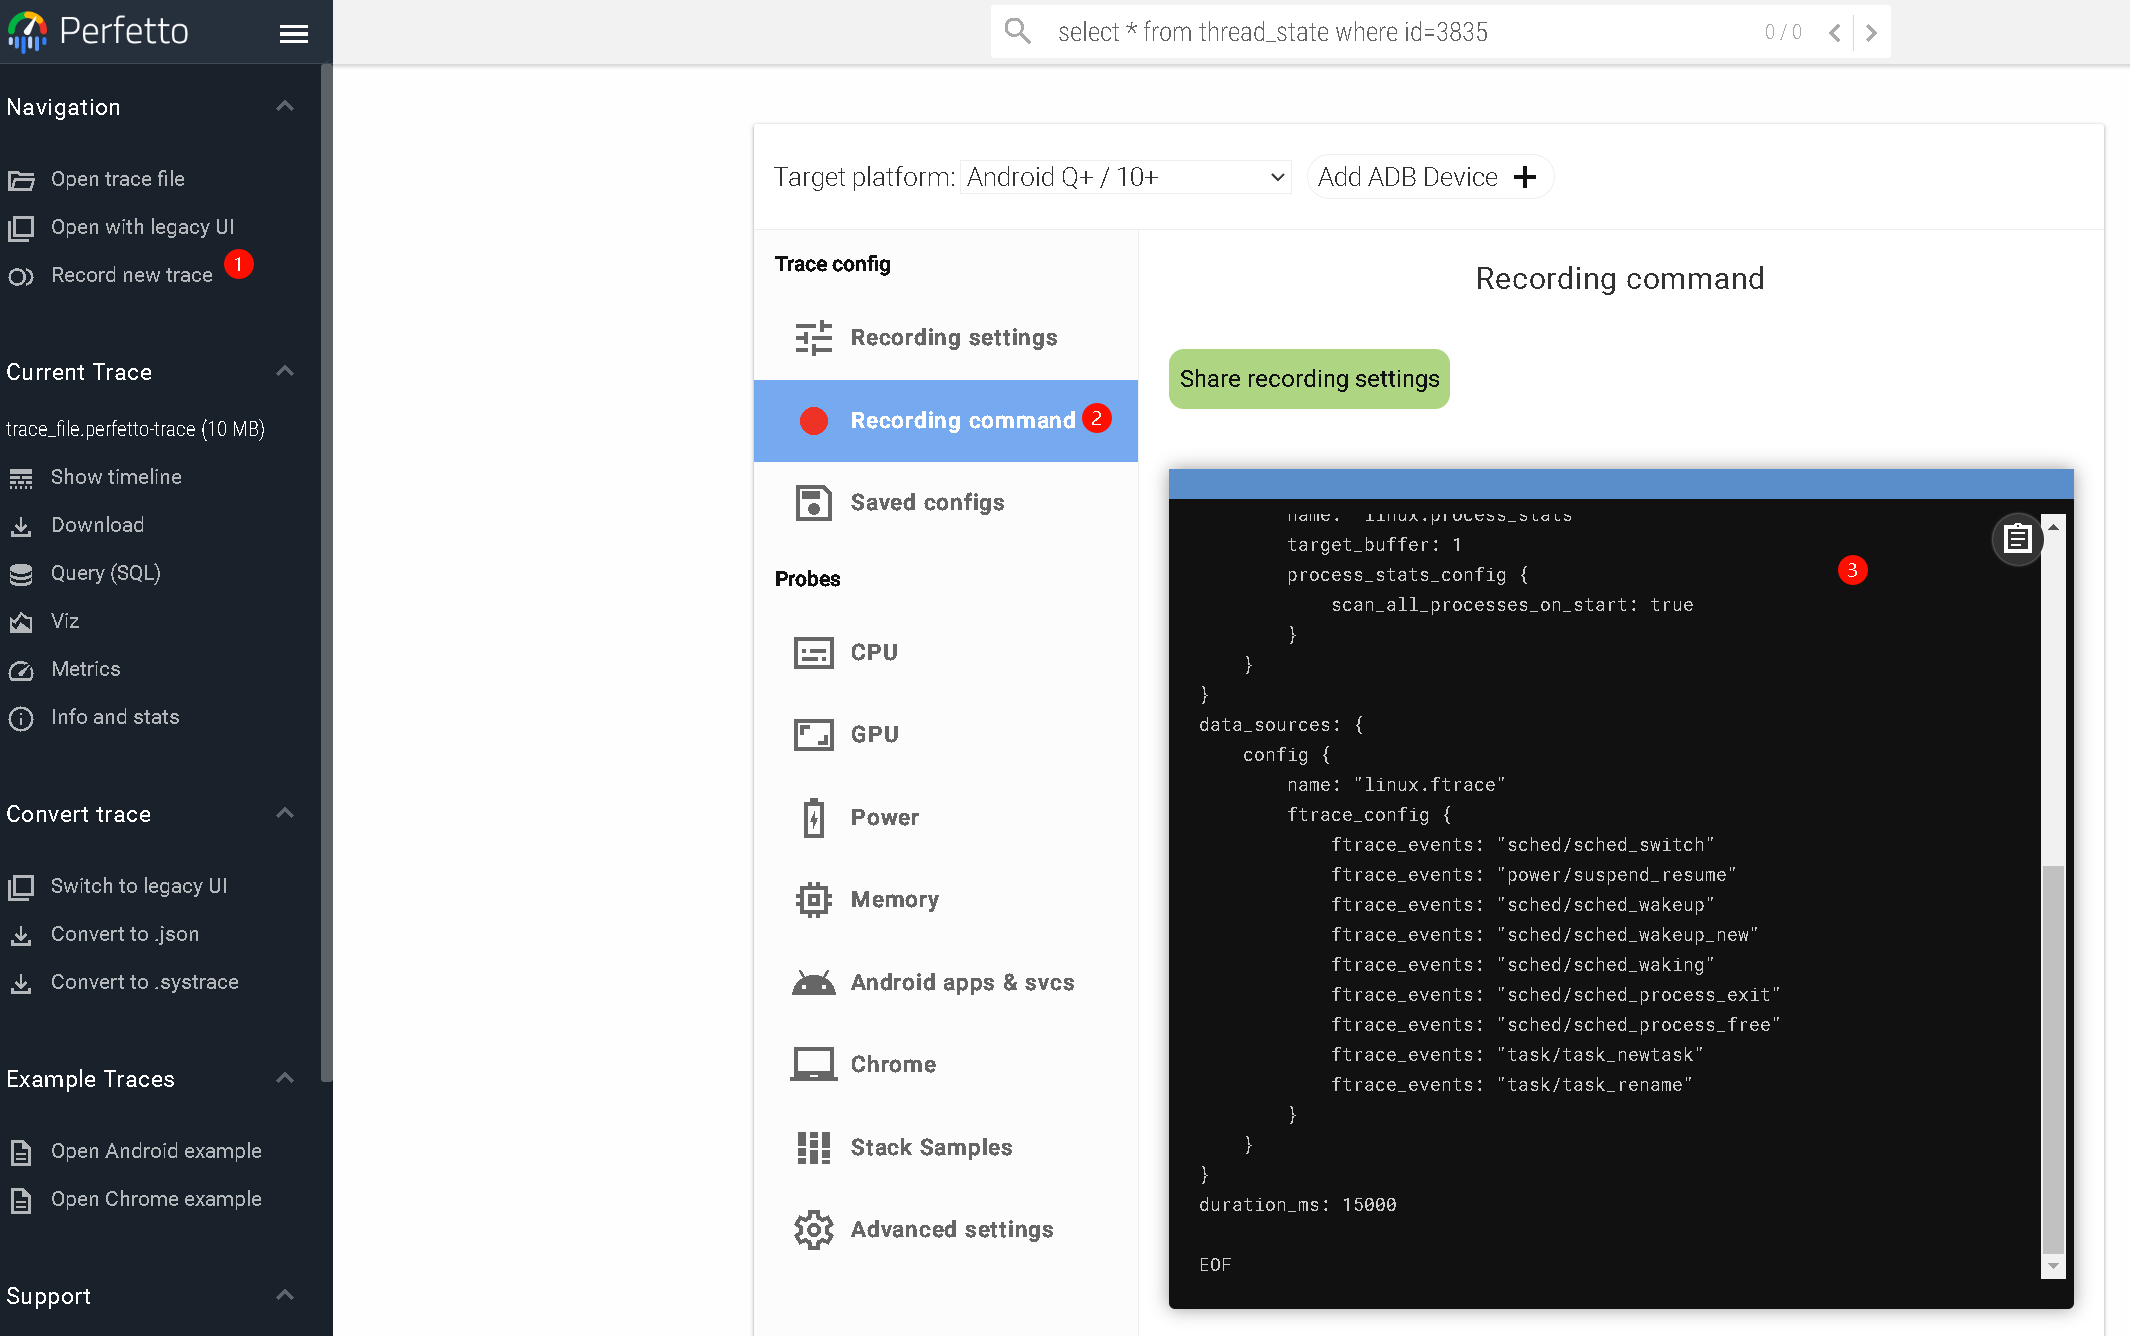Open Stack Samples probes
Image resolution: width=2130 pixels, height=1336 pixels.
tap(930, 1147)
